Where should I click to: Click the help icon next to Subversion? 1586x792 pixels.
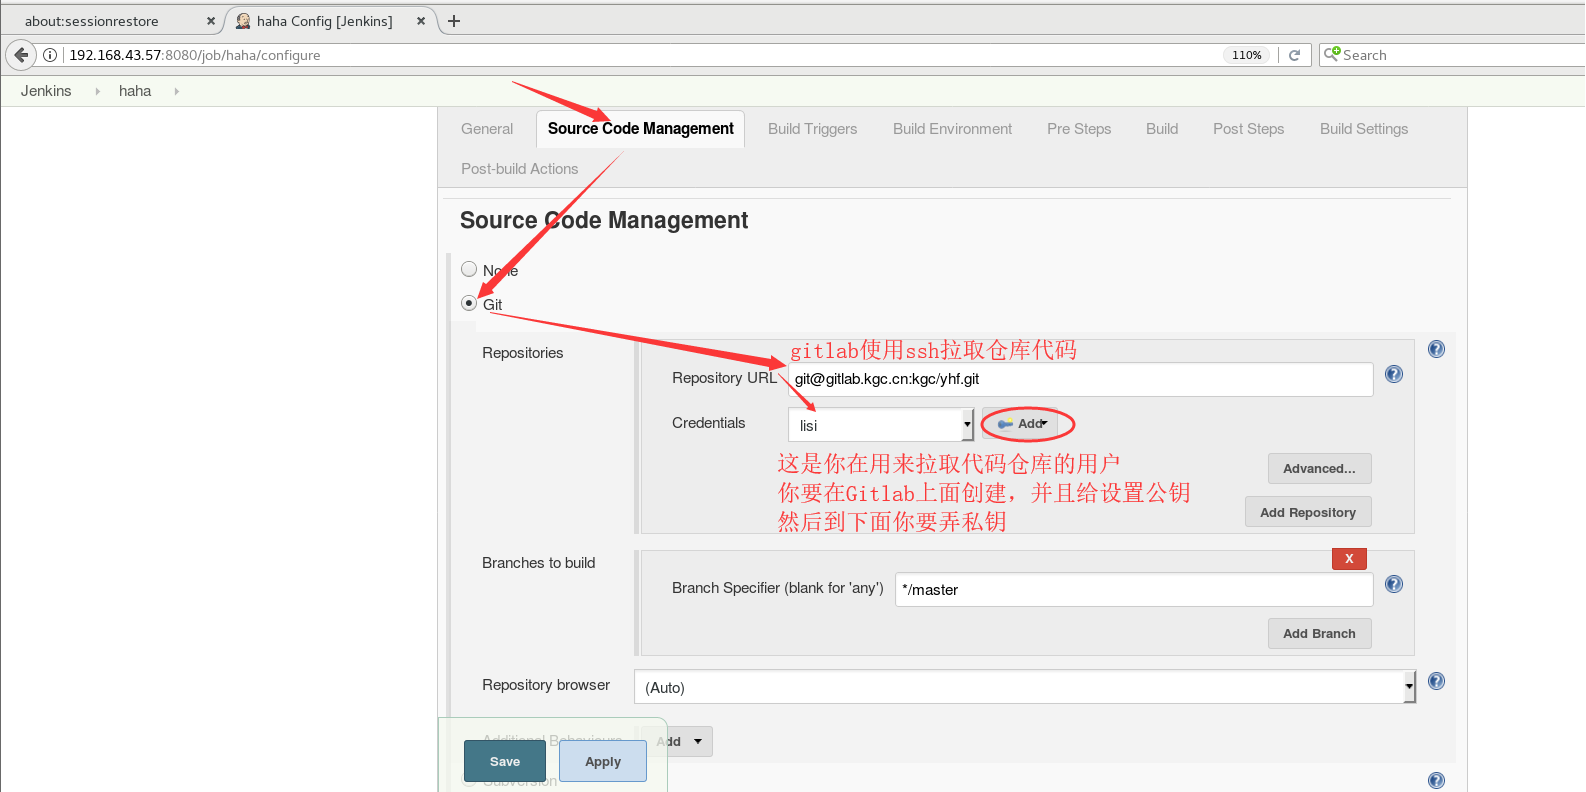(1436, 781)
